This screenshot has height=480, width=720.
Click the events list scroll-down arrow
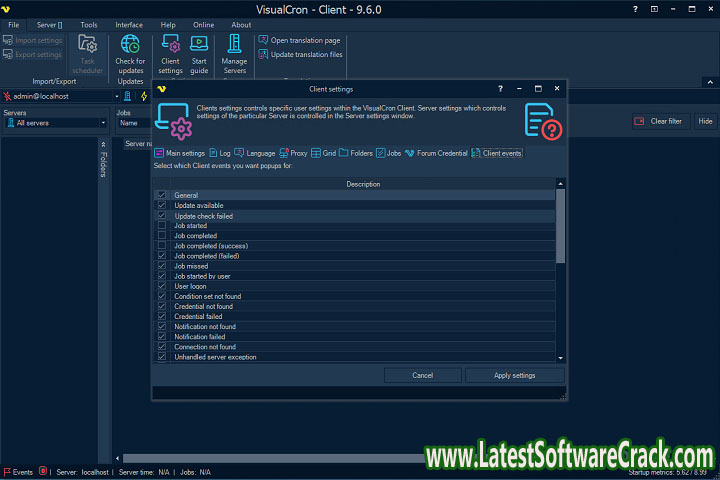[x=560, y=358]
